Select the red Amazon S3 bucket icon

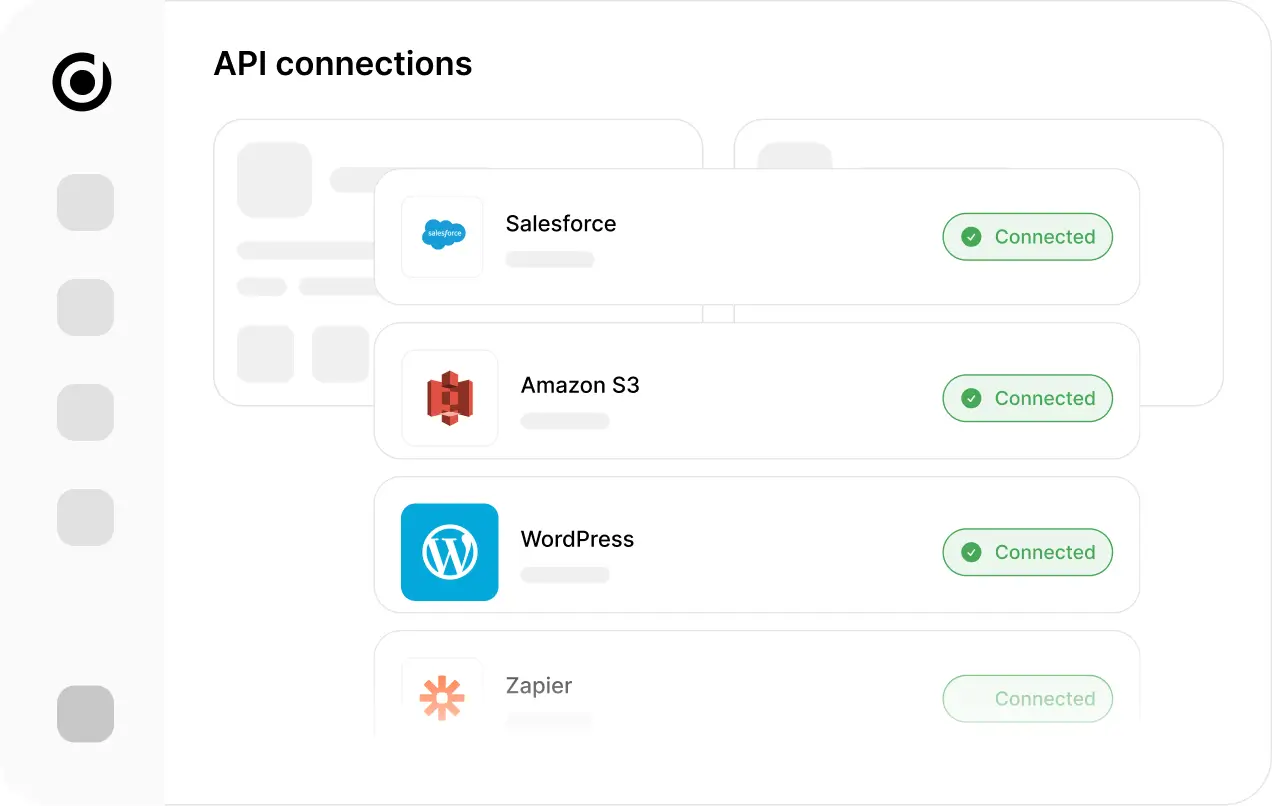(450, 398)
